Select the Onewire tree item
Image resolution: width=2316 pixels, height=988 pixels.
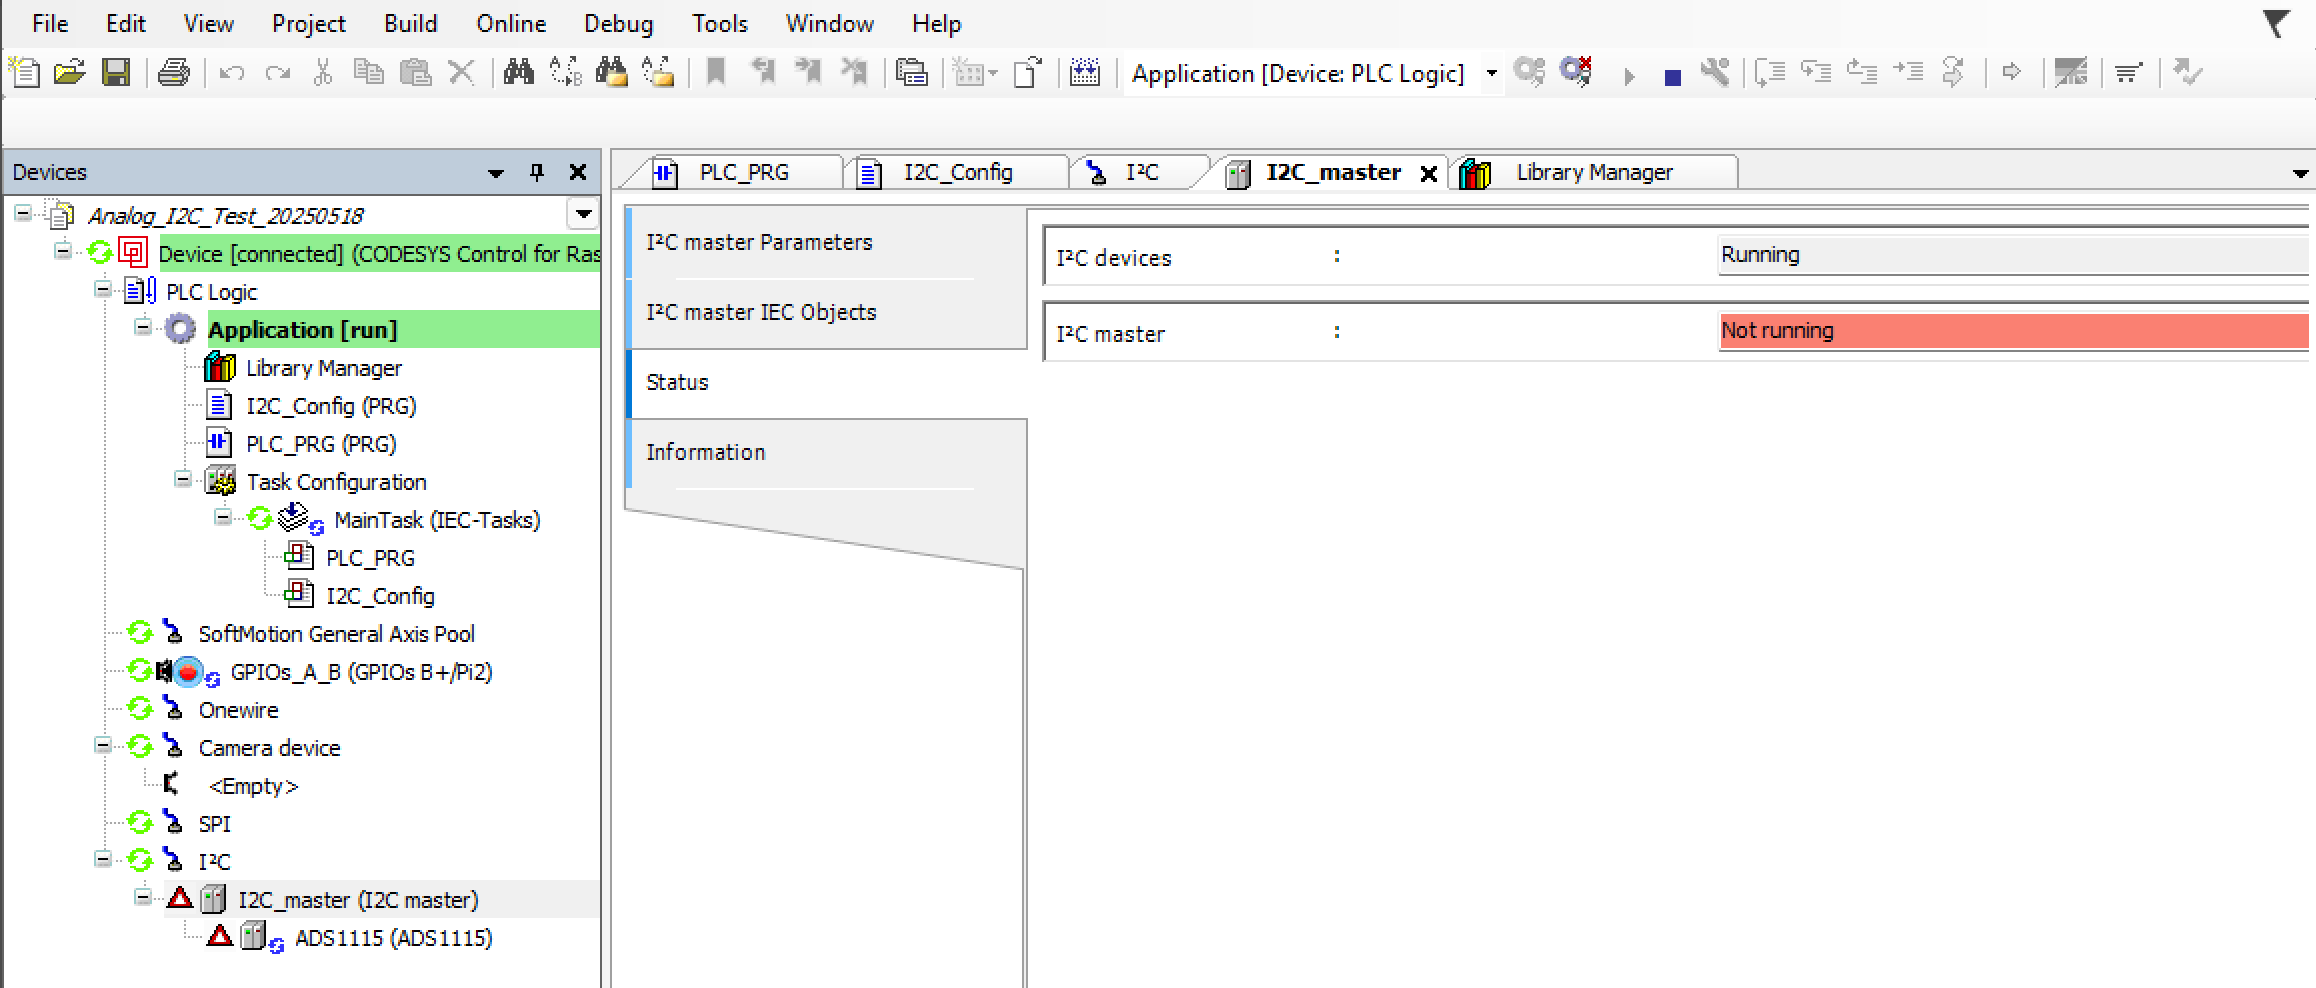238,710
